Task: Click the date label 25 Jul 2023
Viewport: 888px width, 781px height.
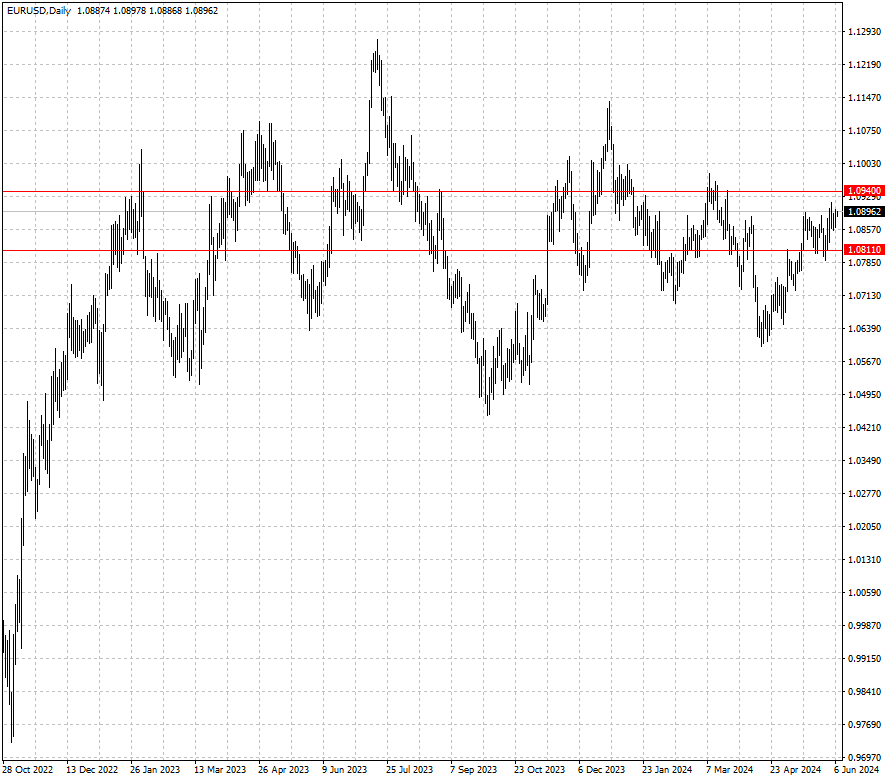Action: coord(409,770)
